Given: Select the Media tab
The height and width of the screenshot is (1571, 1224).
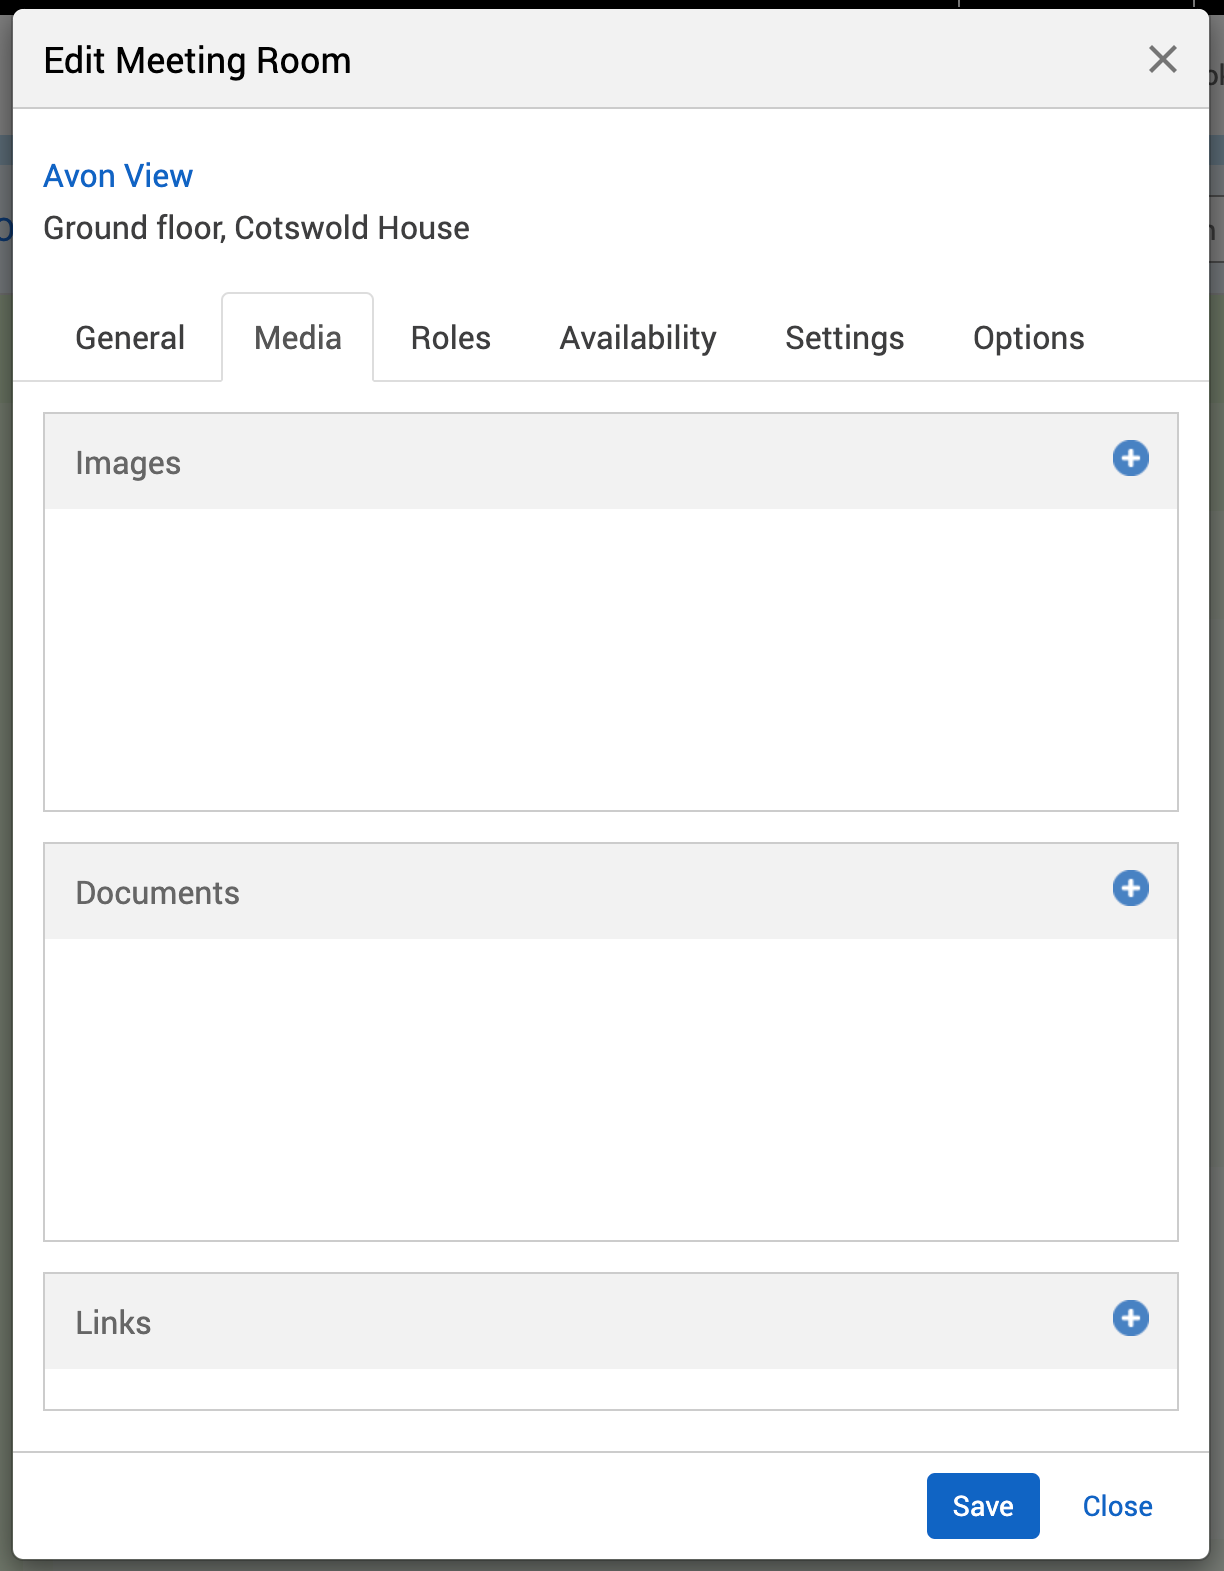Looking at the screenshot, I should [x=298, y=338].
